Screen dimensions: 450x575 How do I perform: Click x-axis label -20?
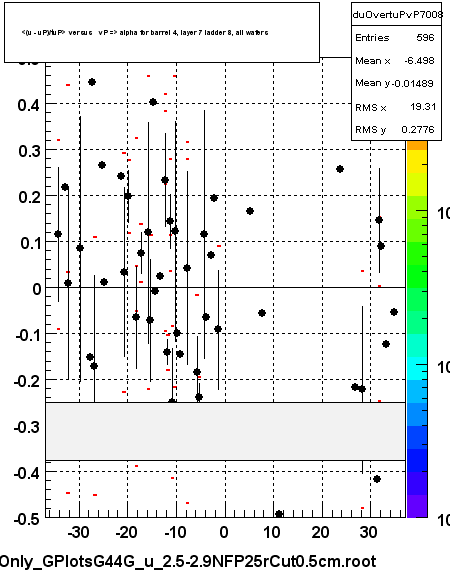(127, 532)
